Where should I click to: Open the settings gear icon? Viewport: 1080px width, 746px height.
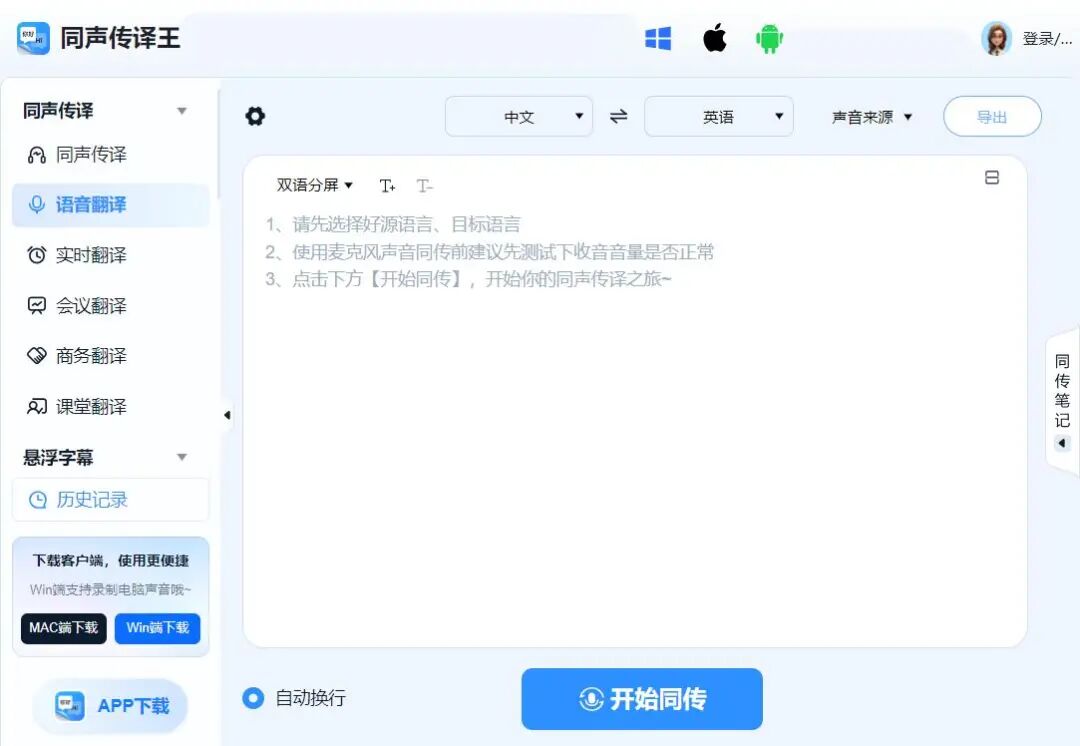tap(255, 116)
